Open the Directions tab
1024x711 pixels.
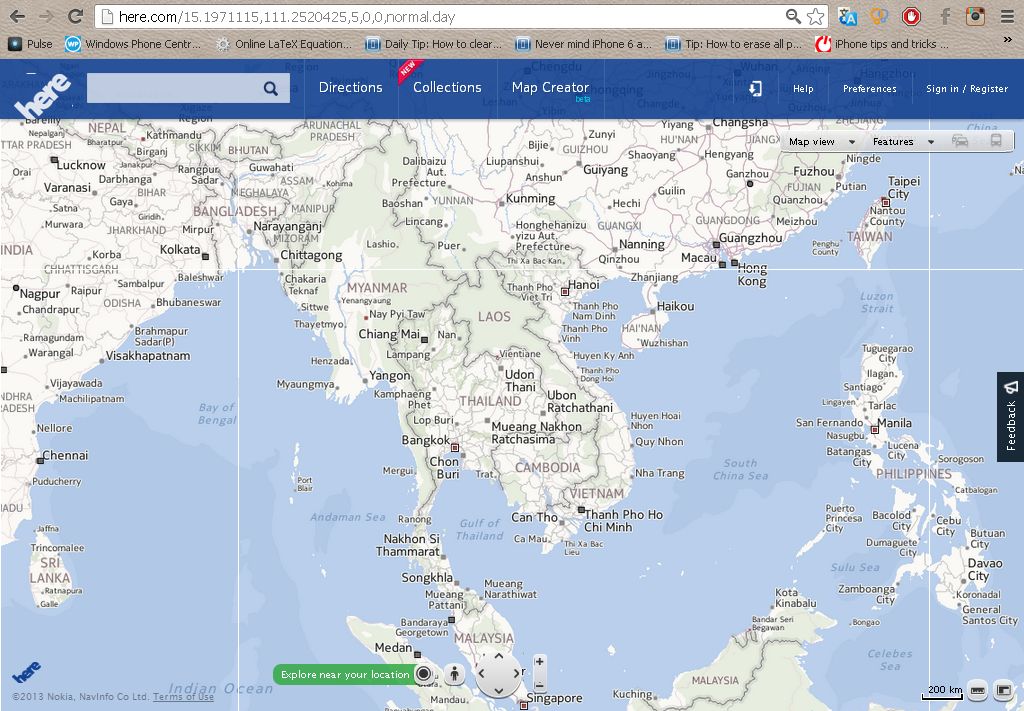[x=351, y=87]
